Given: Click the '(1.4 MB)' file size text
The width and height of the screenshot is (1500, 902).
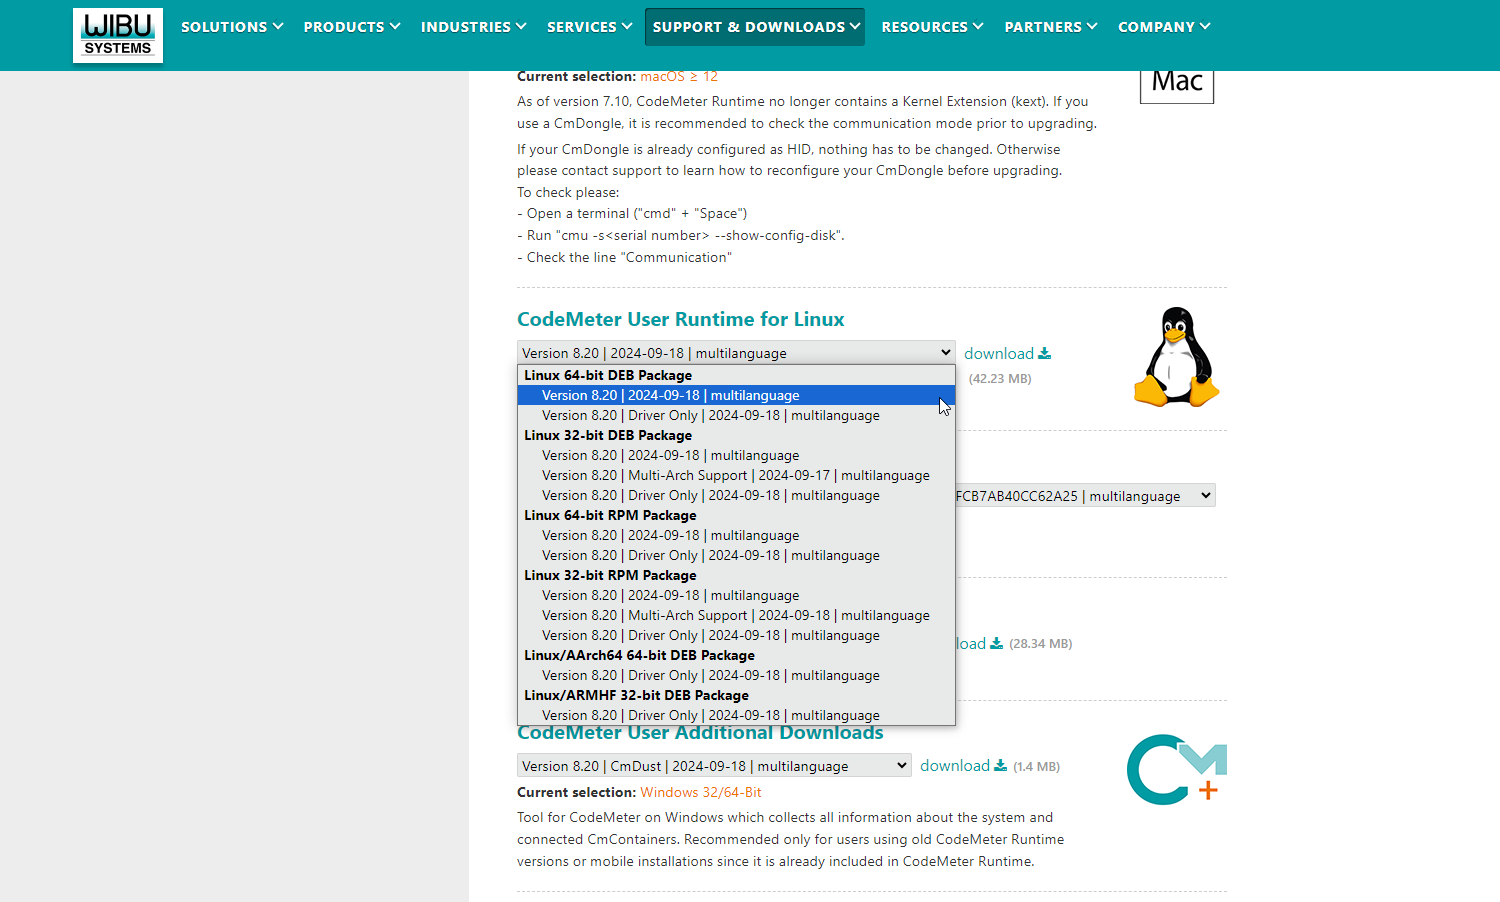Looking at the screenshot, I should pos(1036,767).
